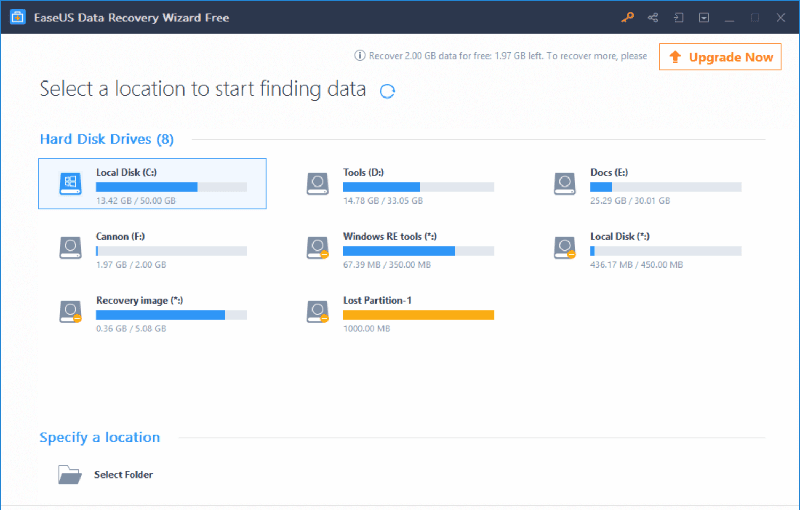Click the Upgrade Now button

[720, 57]
